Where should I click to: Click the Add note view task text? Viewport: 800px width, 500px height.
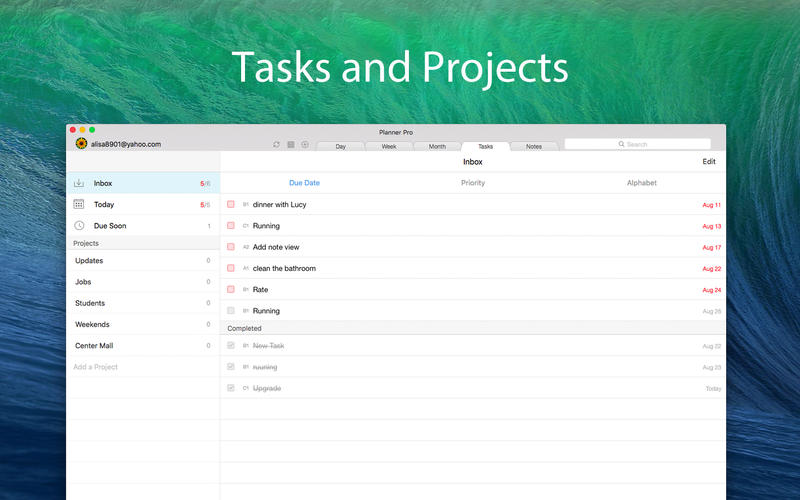276,247
